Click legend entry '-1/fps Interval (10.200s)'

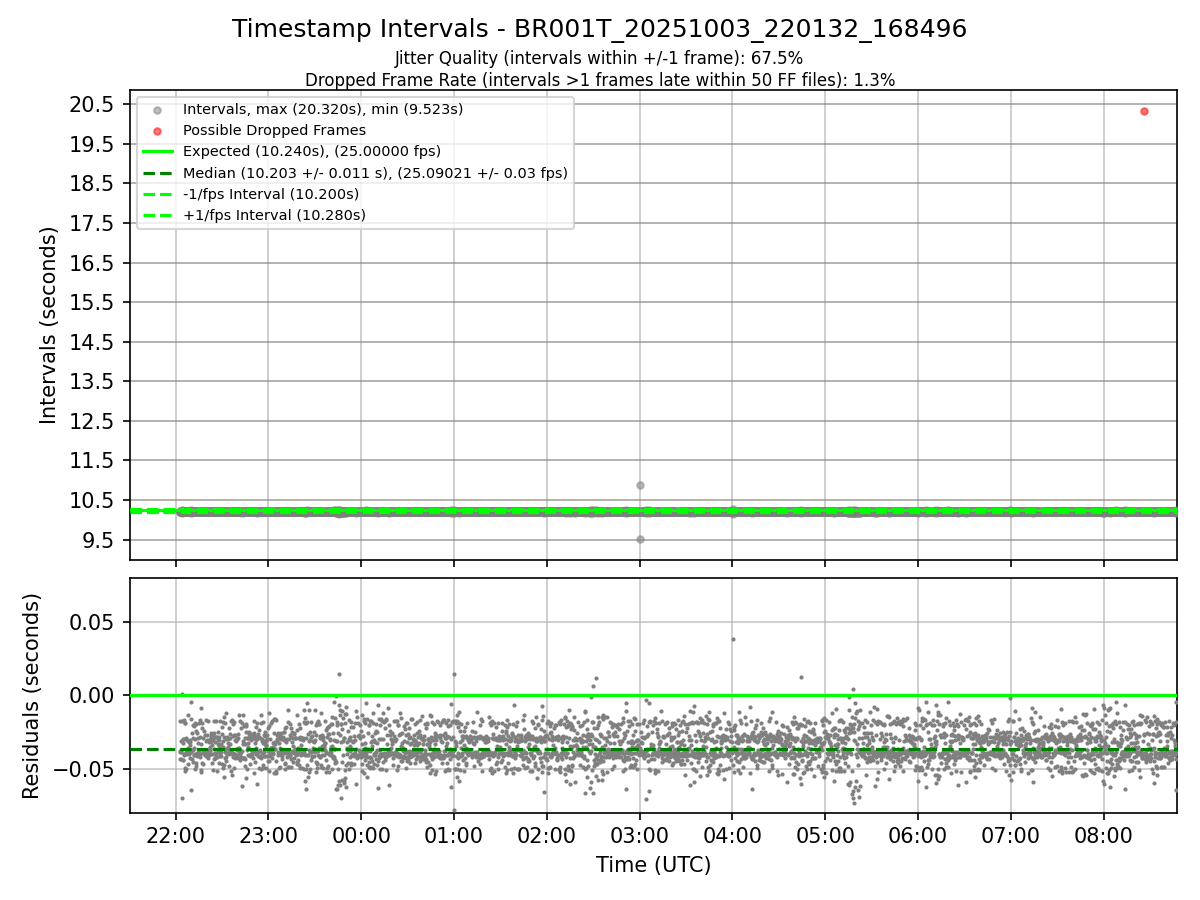(x=271, y=194)
